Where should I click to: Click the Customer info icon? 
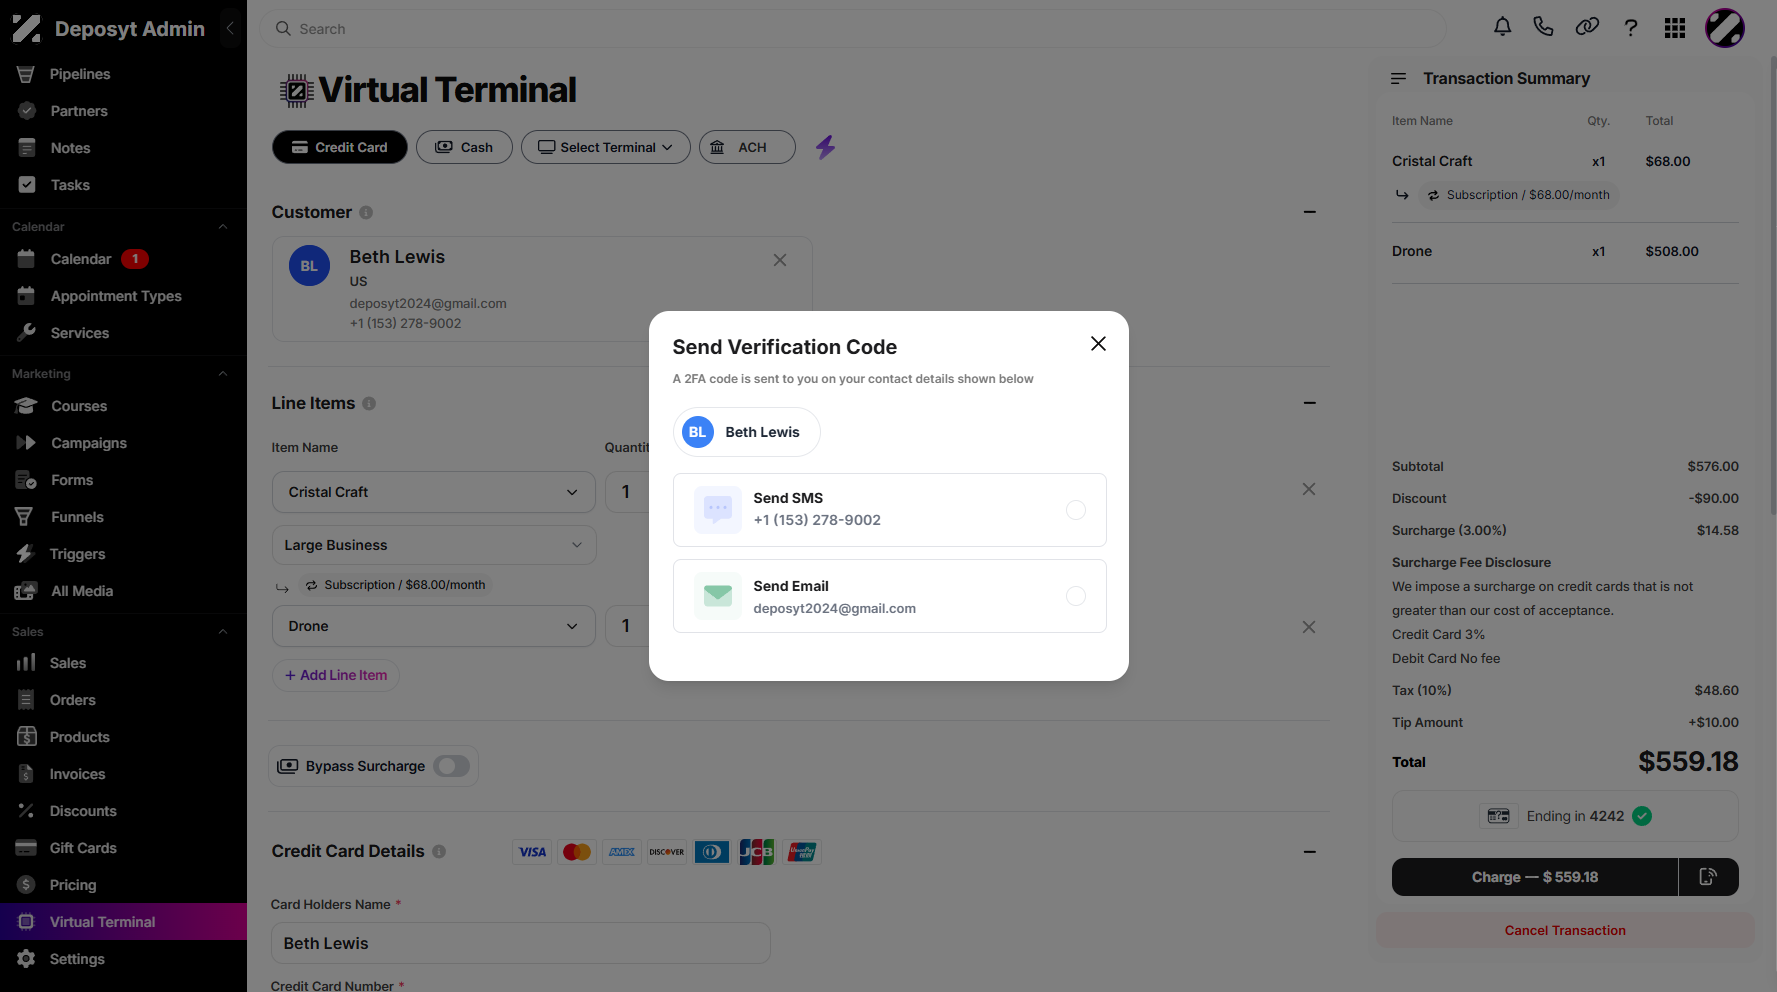pos(366,212)
